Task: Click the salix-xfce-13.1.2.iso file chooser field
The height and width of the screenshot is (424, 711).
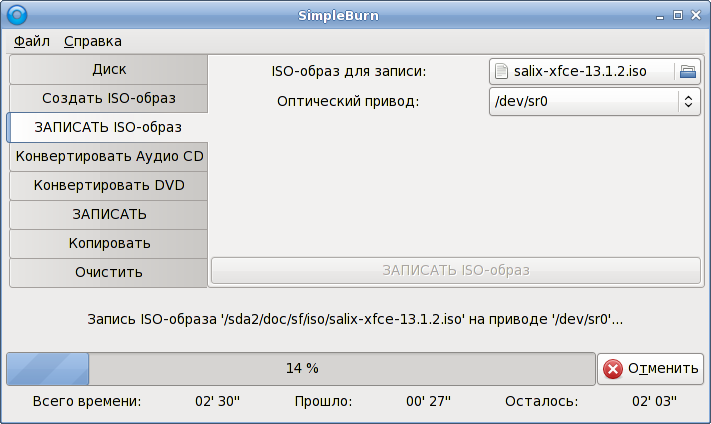Action: point(580,71)
